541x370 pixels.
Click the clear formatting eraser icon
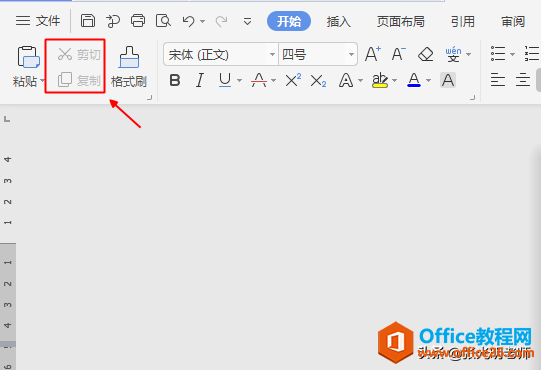425,54
